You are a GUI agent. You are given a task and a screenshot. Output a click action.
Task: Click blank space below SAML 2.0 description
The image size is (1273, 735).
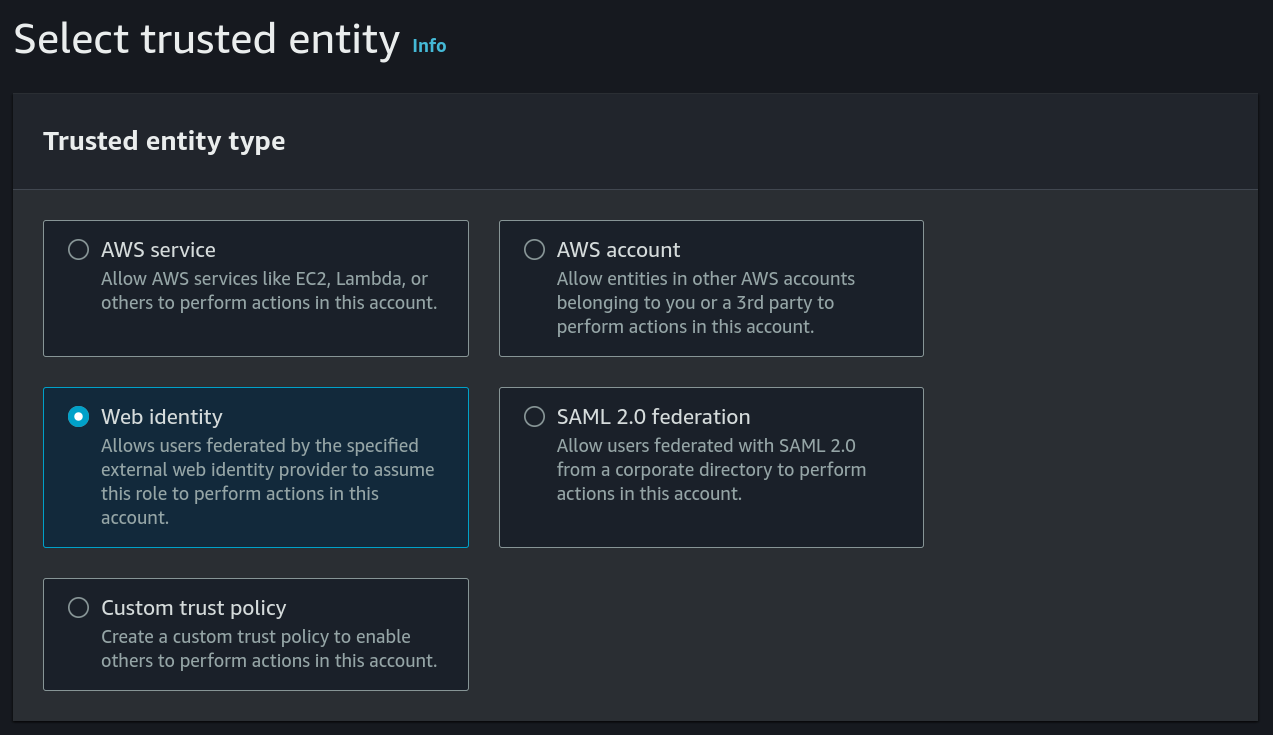(x=711, y=525)
